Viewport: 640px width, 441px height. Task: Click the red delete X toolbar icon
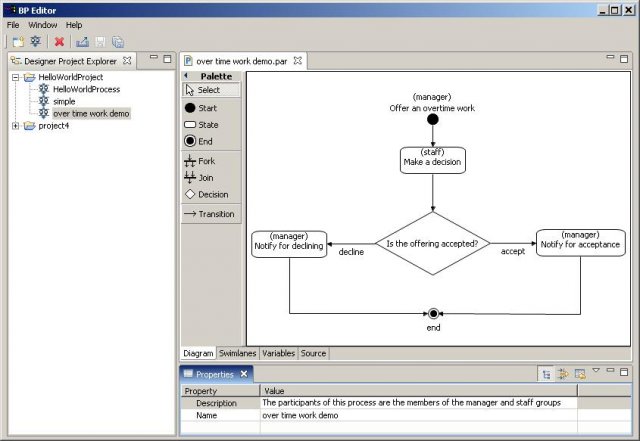tap(59, 42)
